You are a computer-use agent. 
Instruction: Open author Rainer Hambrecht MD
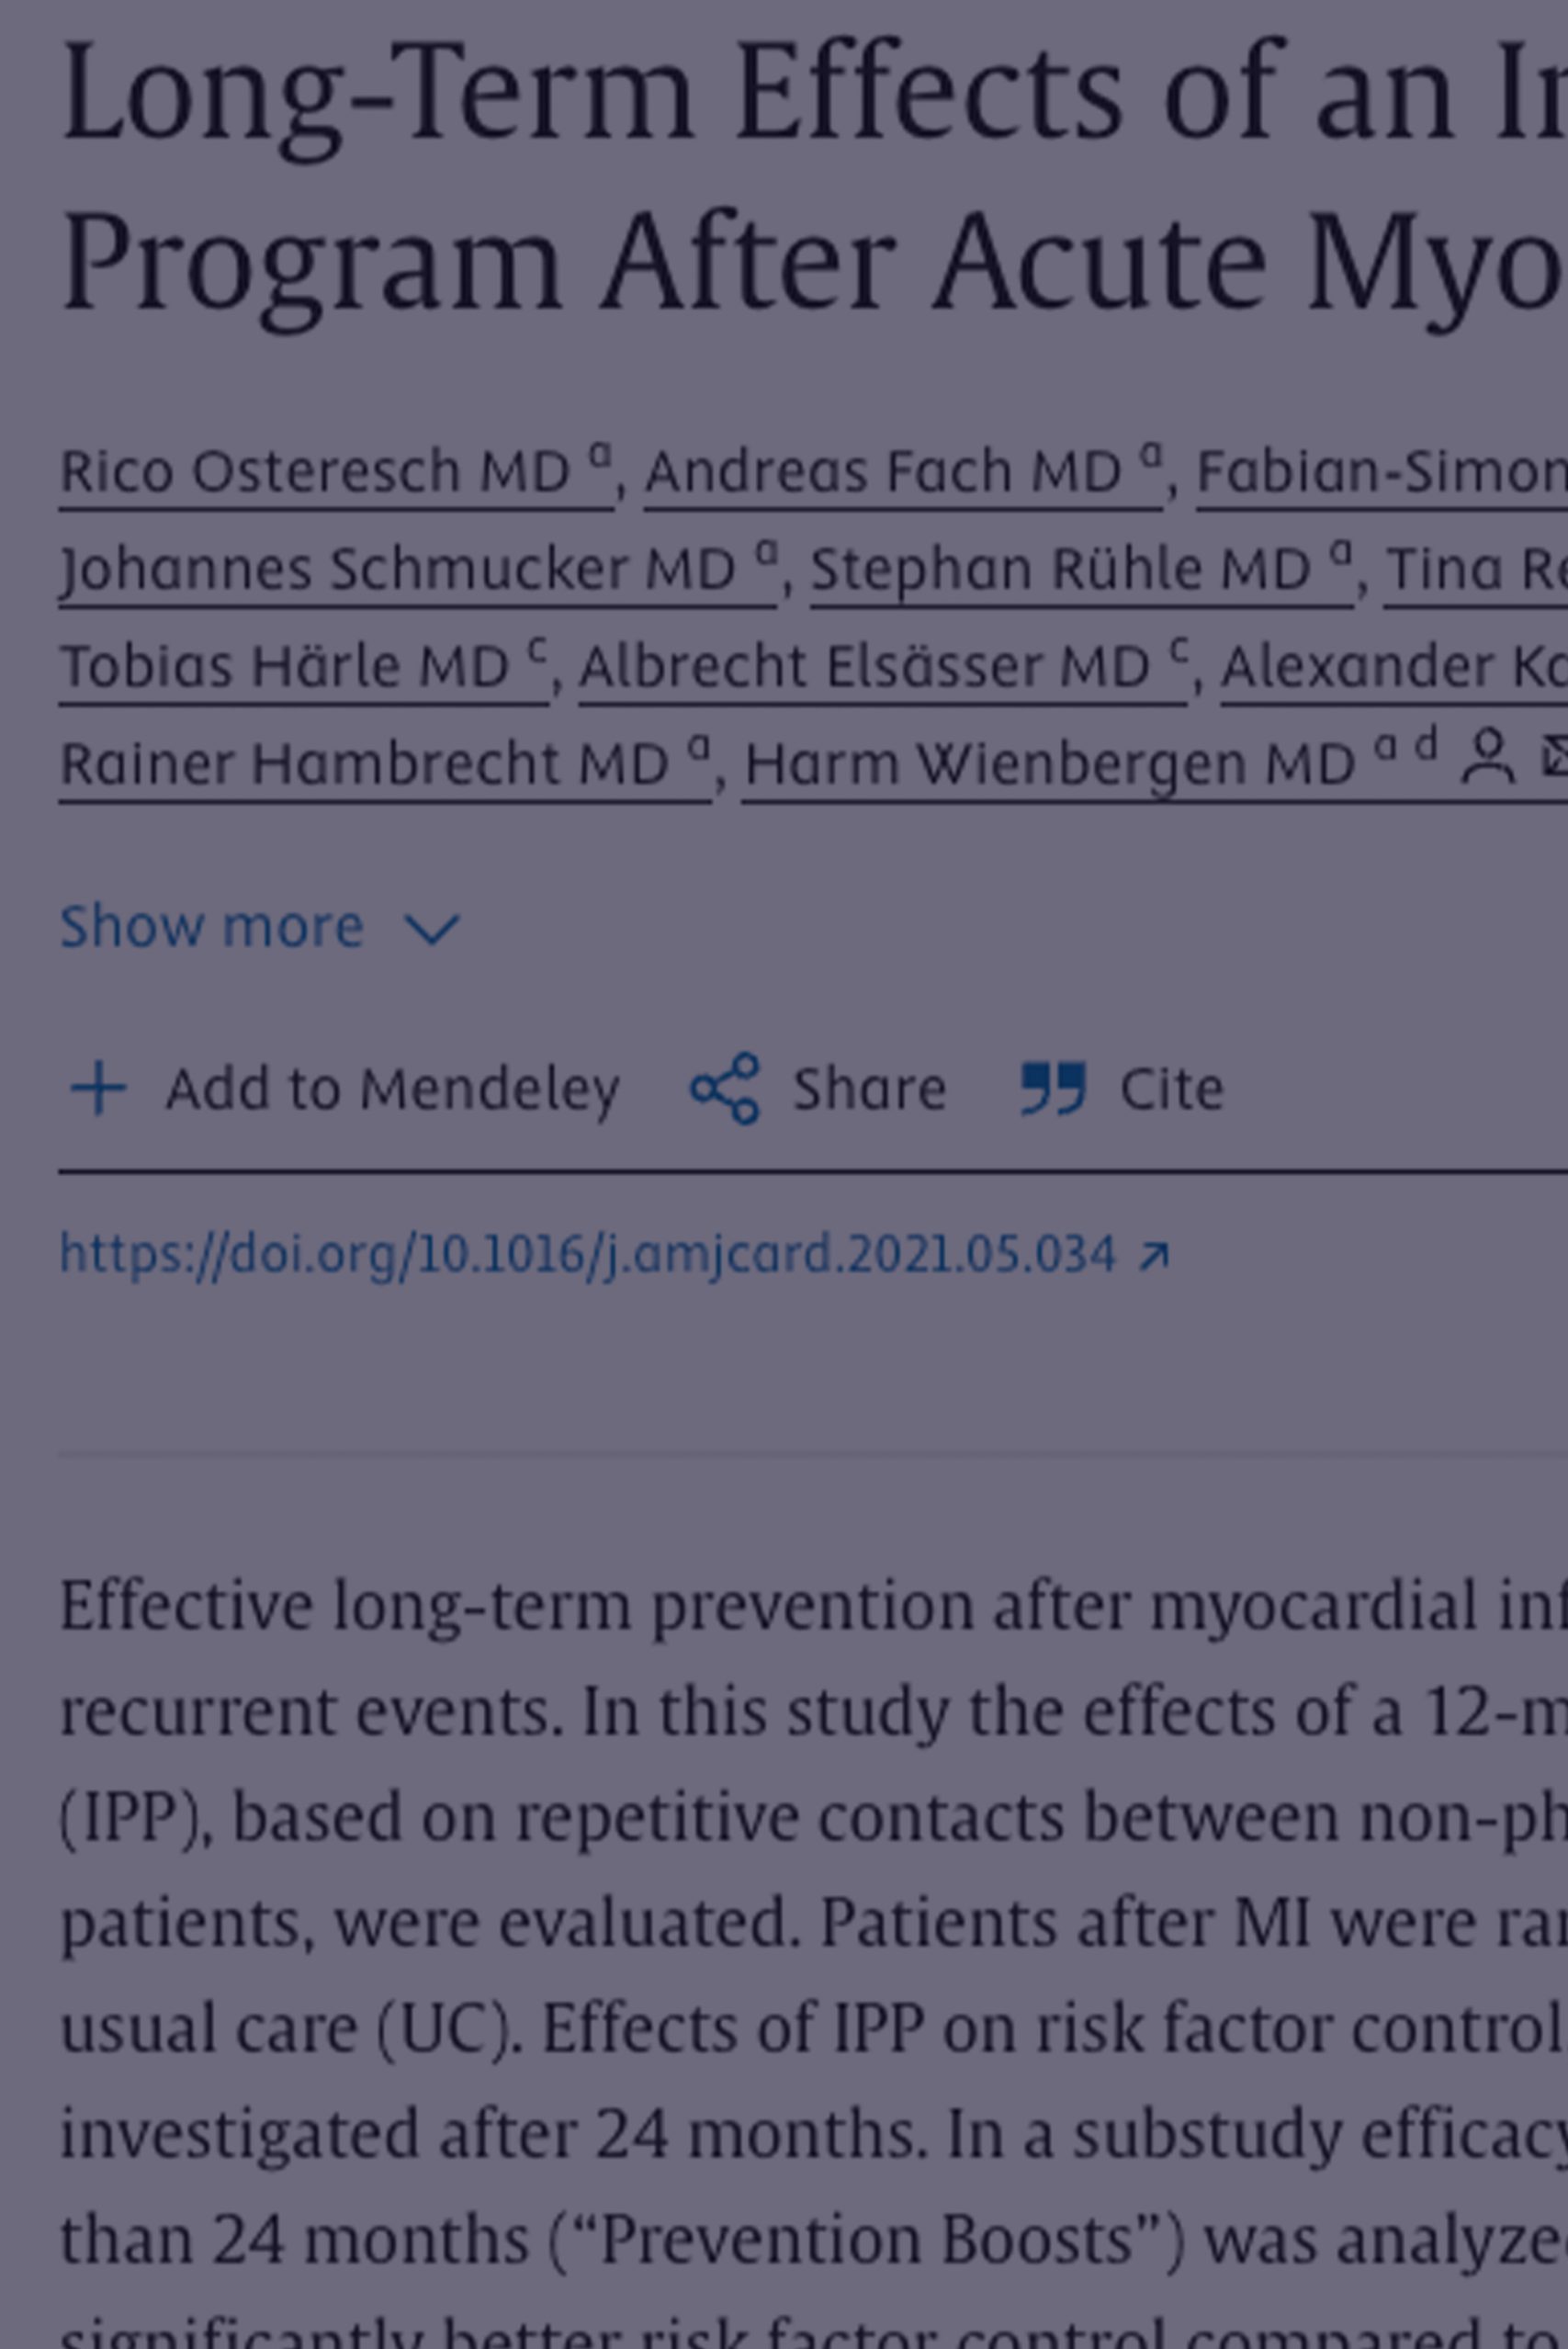tap(385, 764)
